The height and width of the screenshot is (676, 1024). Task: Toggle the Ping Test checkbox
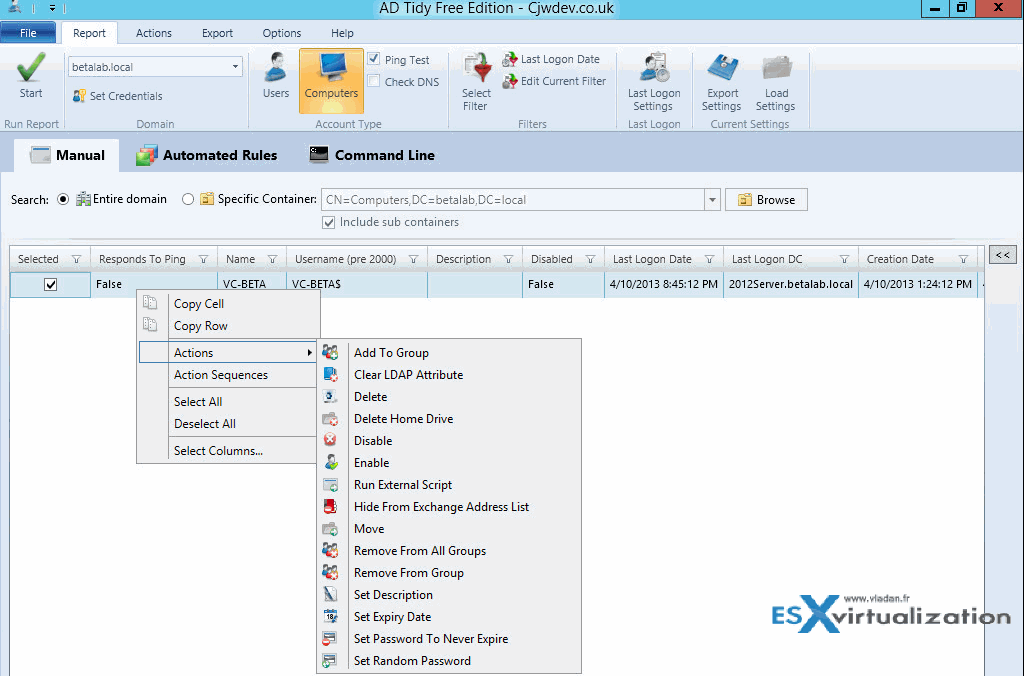pyautogui.click(x=374, y=59)
